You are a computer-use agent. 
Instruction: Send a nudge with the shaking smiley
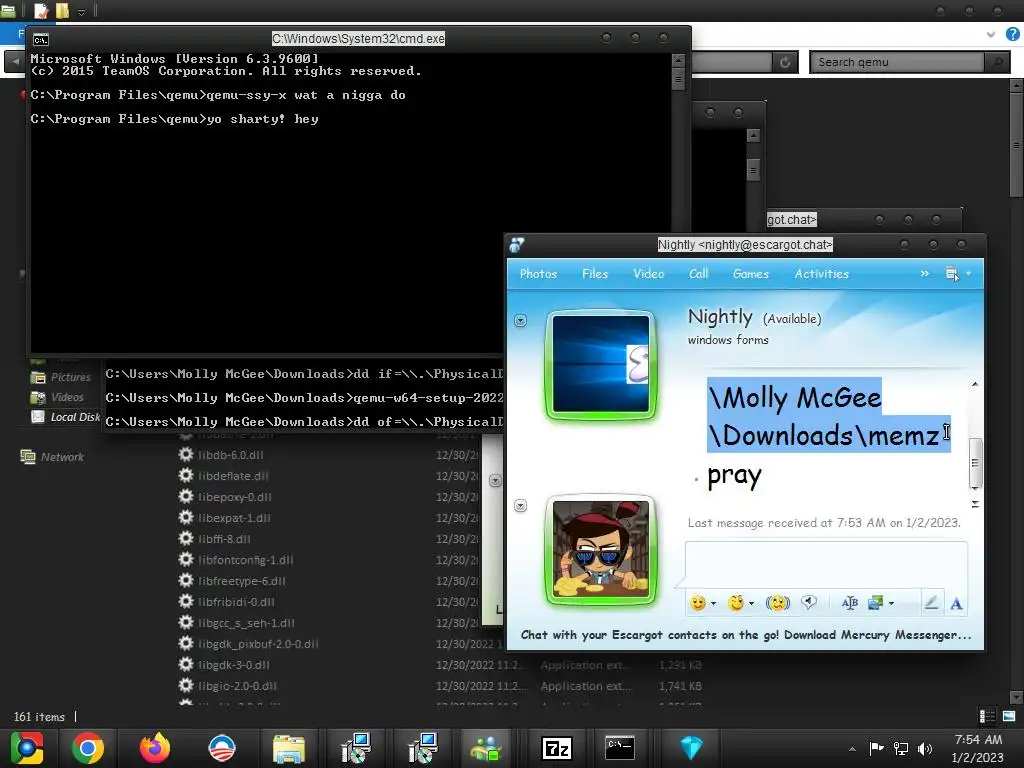pos(777,603)
